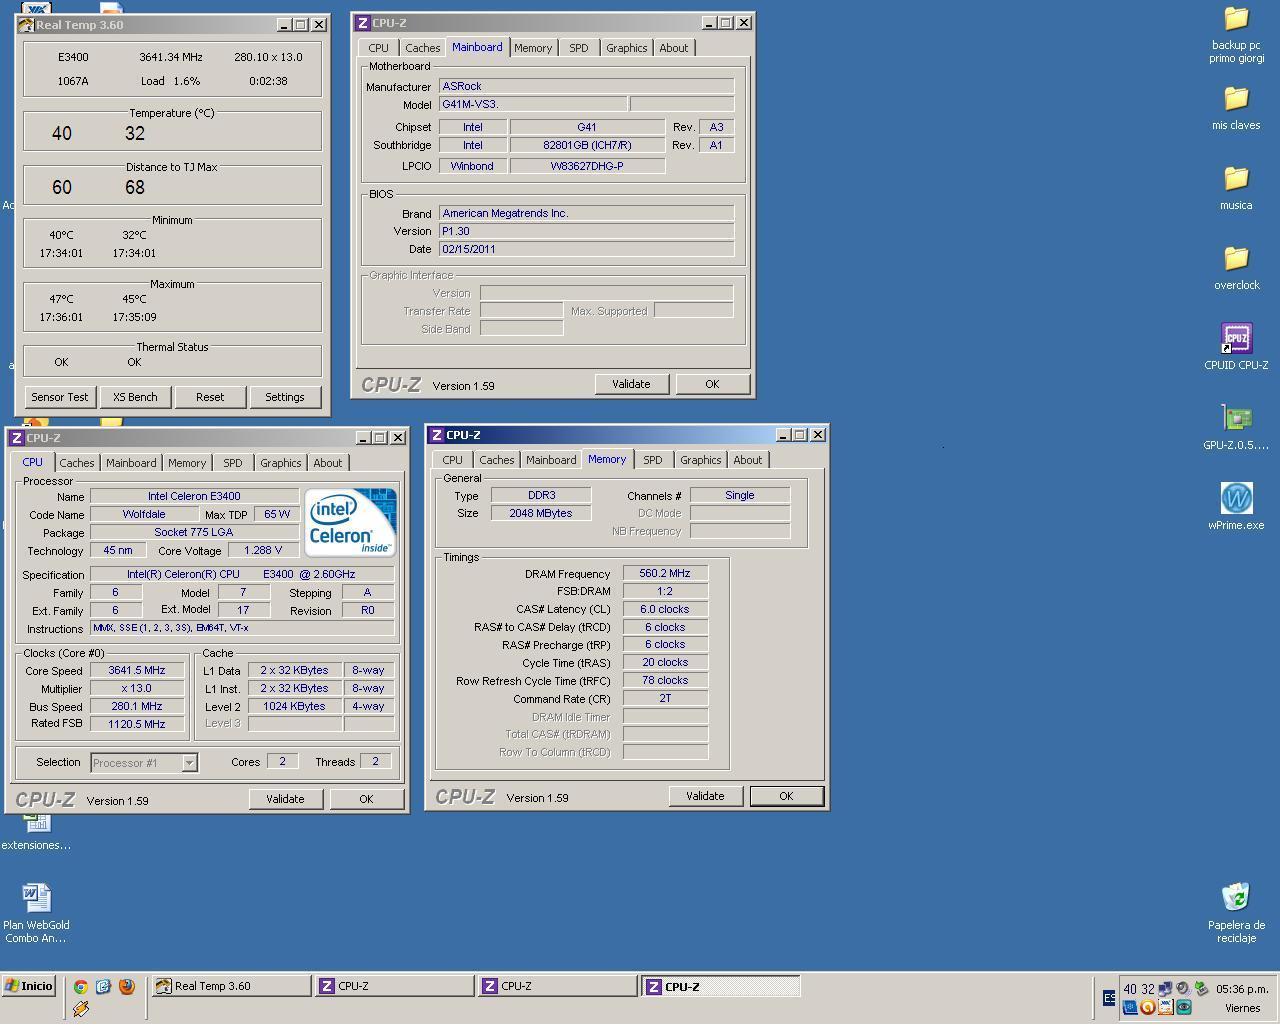Click Sensor Test in Real Temp

(60, 397)
